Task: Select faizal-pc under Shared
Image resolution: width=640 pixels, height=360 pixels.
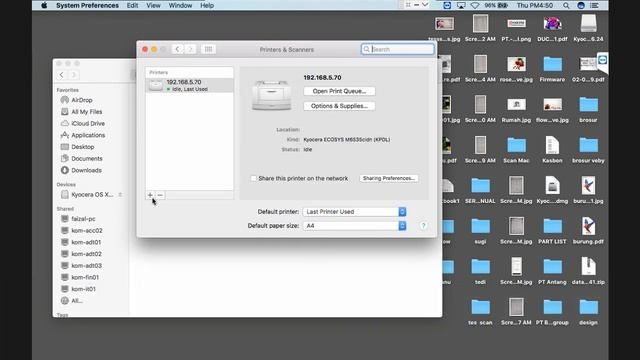Action: coord(83,219)
